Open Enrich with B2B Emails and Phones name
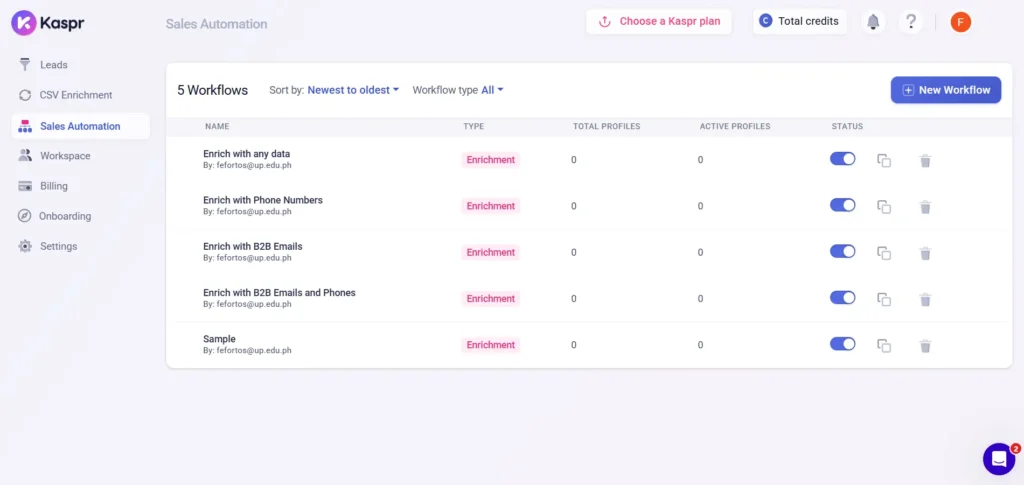This screenshot has height=485, width=1024. 280,293
